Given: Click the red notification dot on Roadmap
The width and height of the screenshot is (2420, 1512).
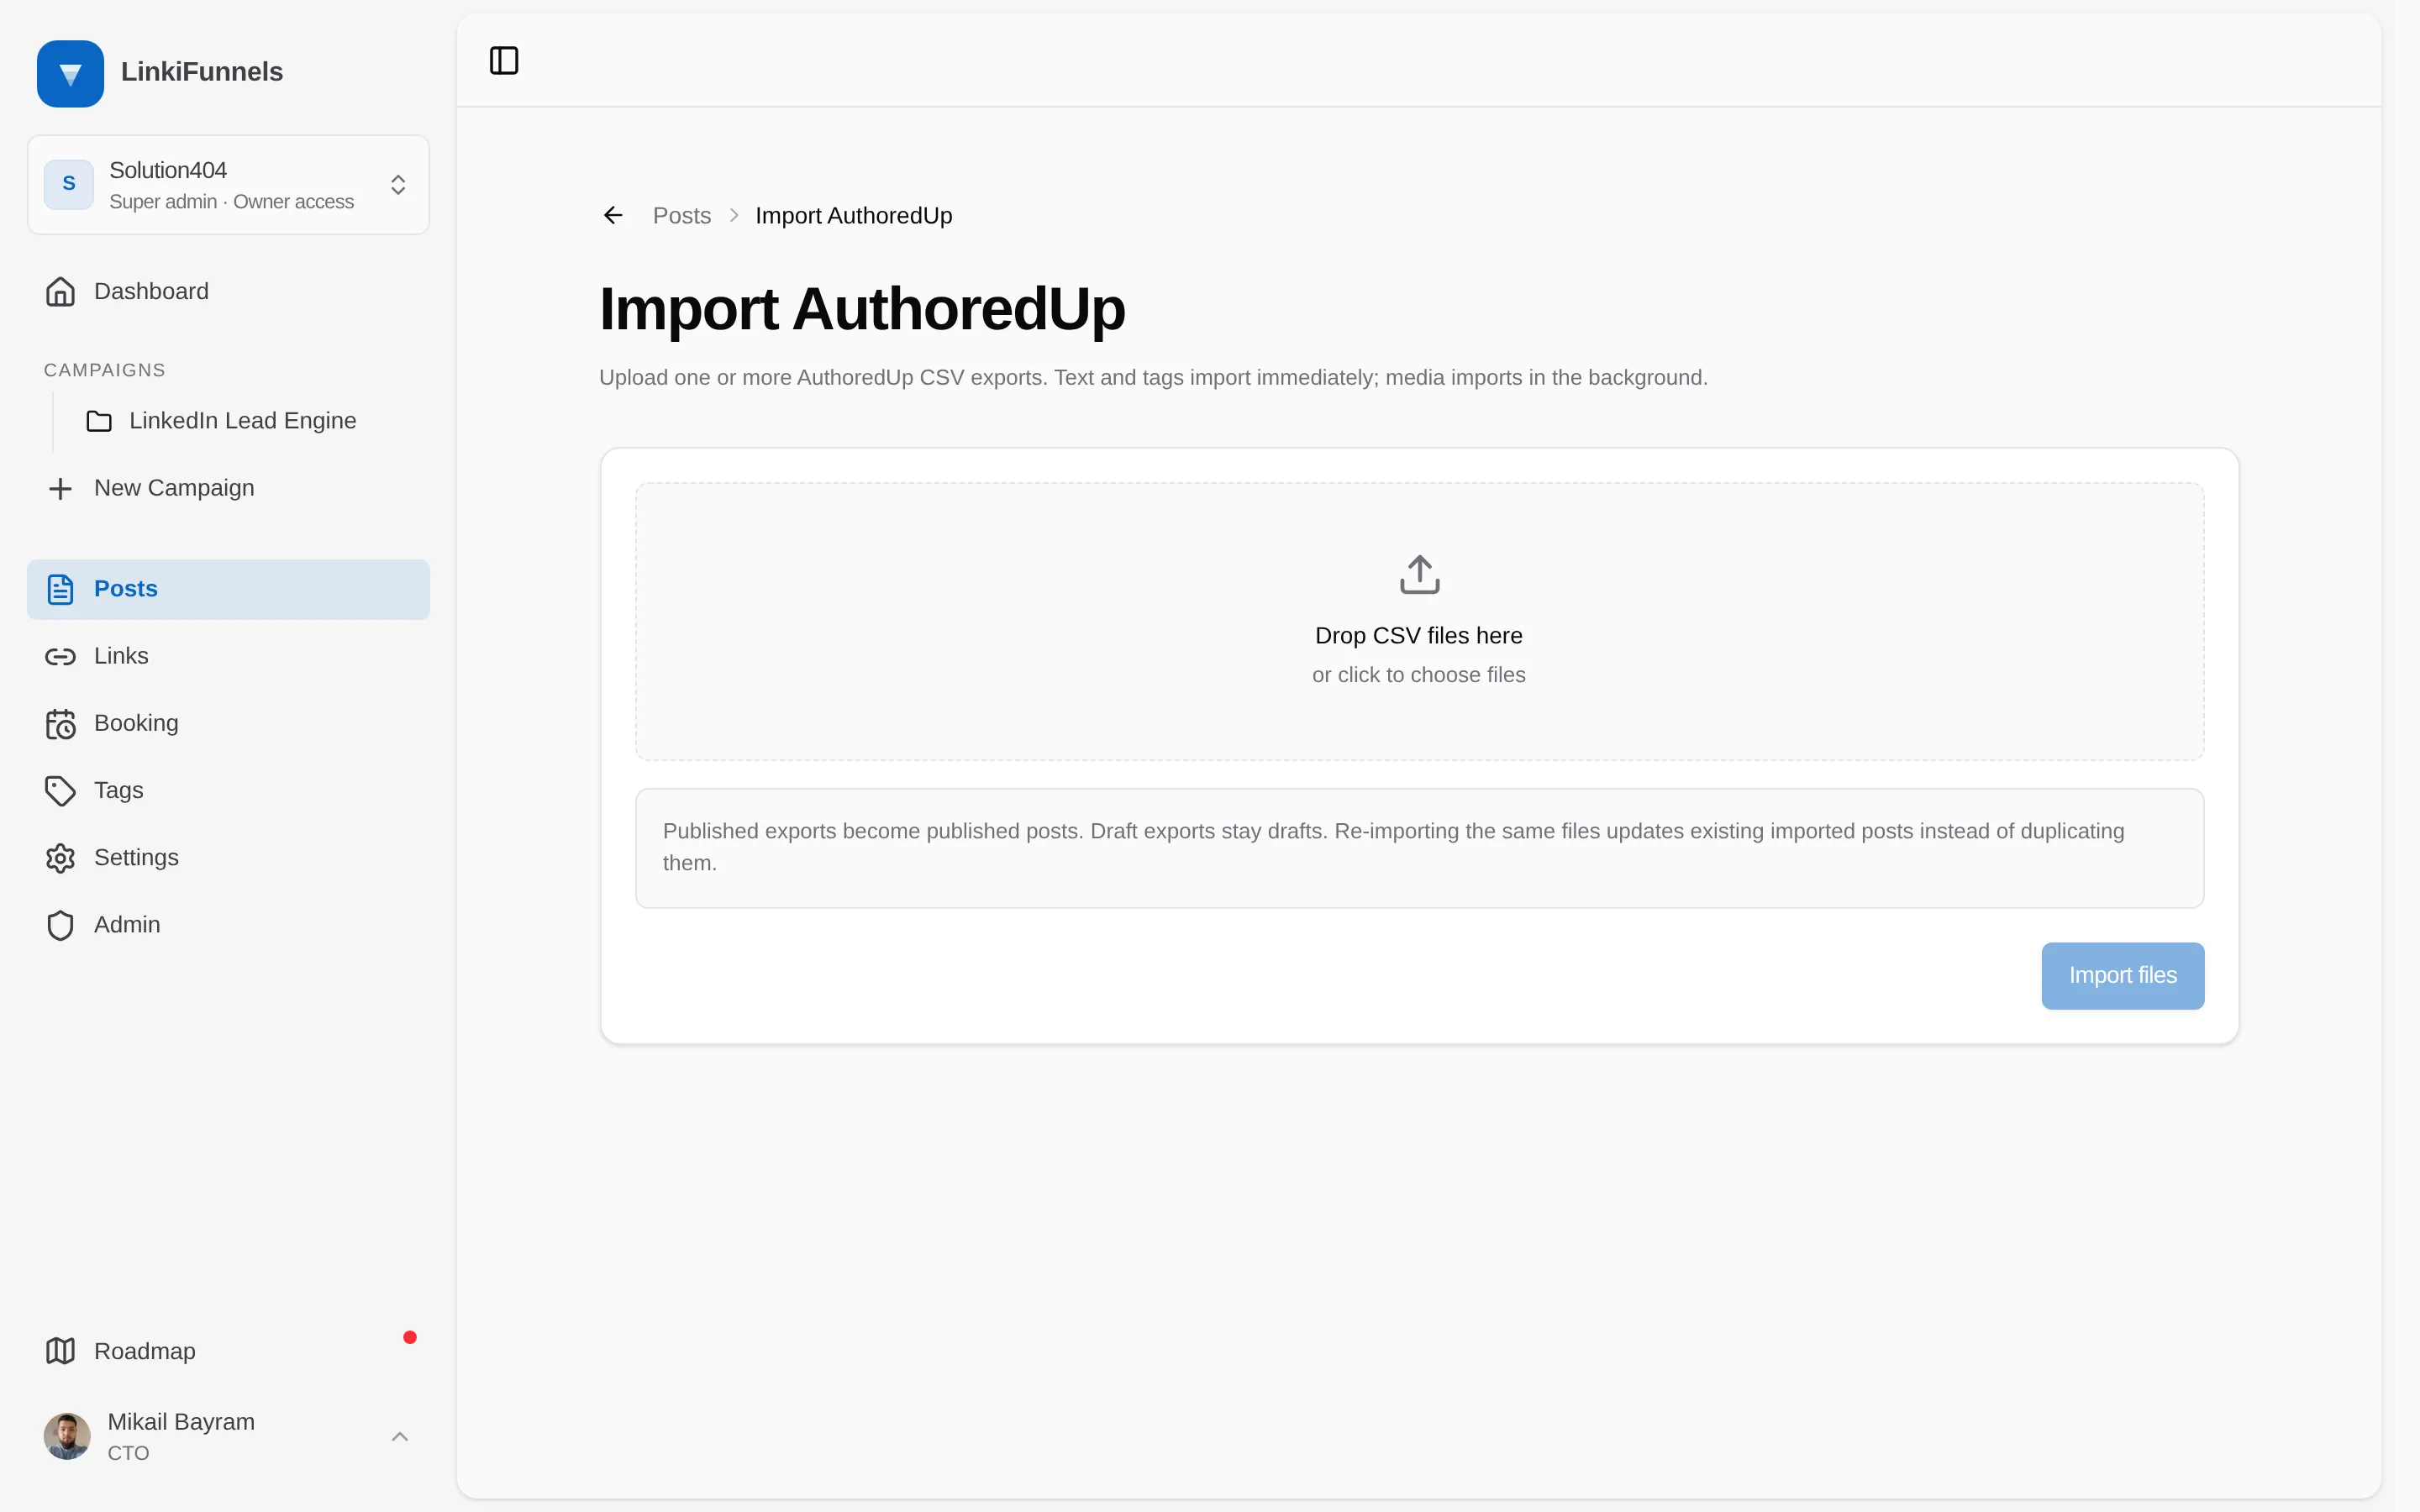Looking at the screenshot, I should tap(410, 1337).
